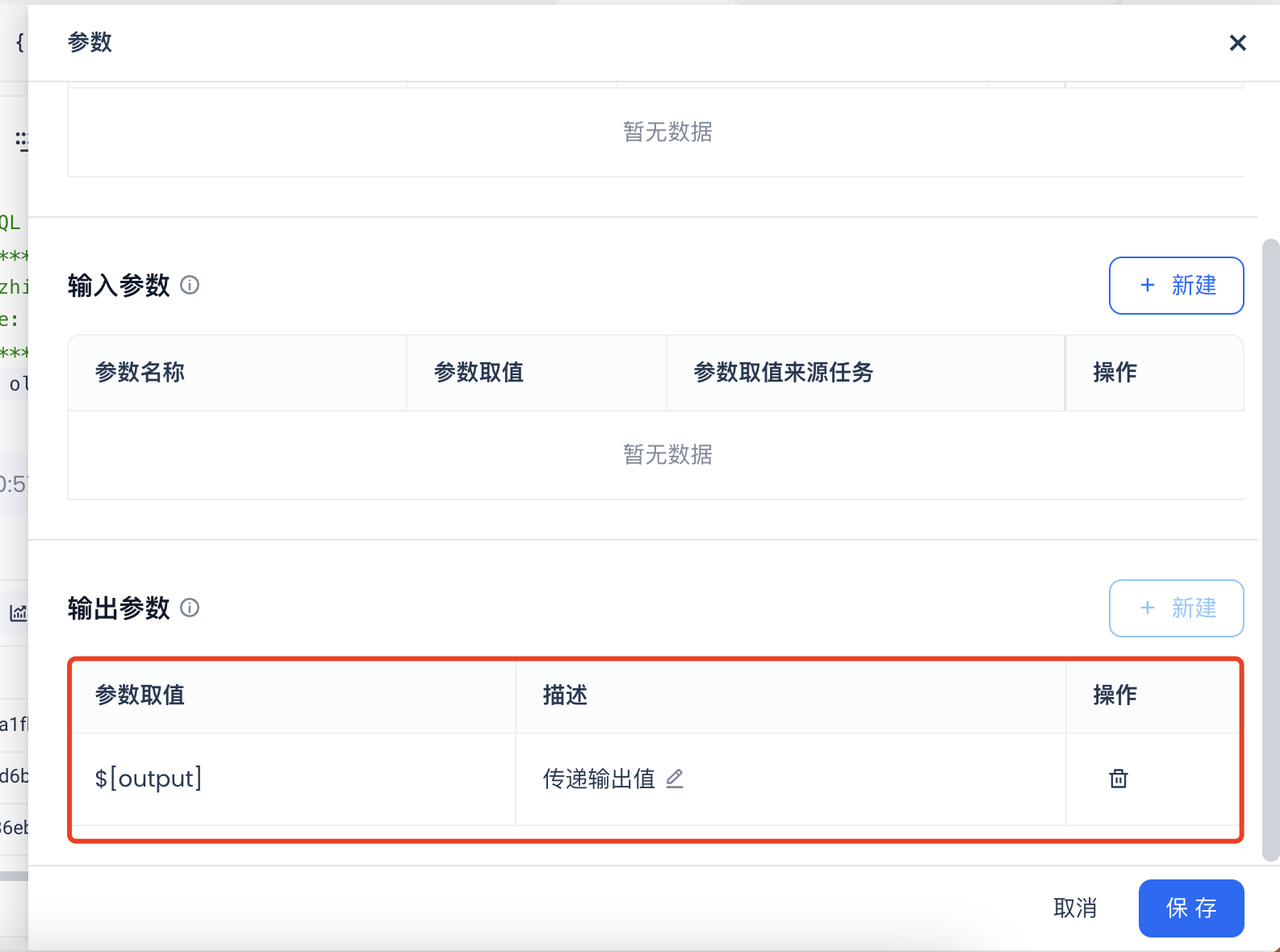1280x952 pixels.
Task: Click the 传递输出值 description text
Action: [x=599, y=779]
